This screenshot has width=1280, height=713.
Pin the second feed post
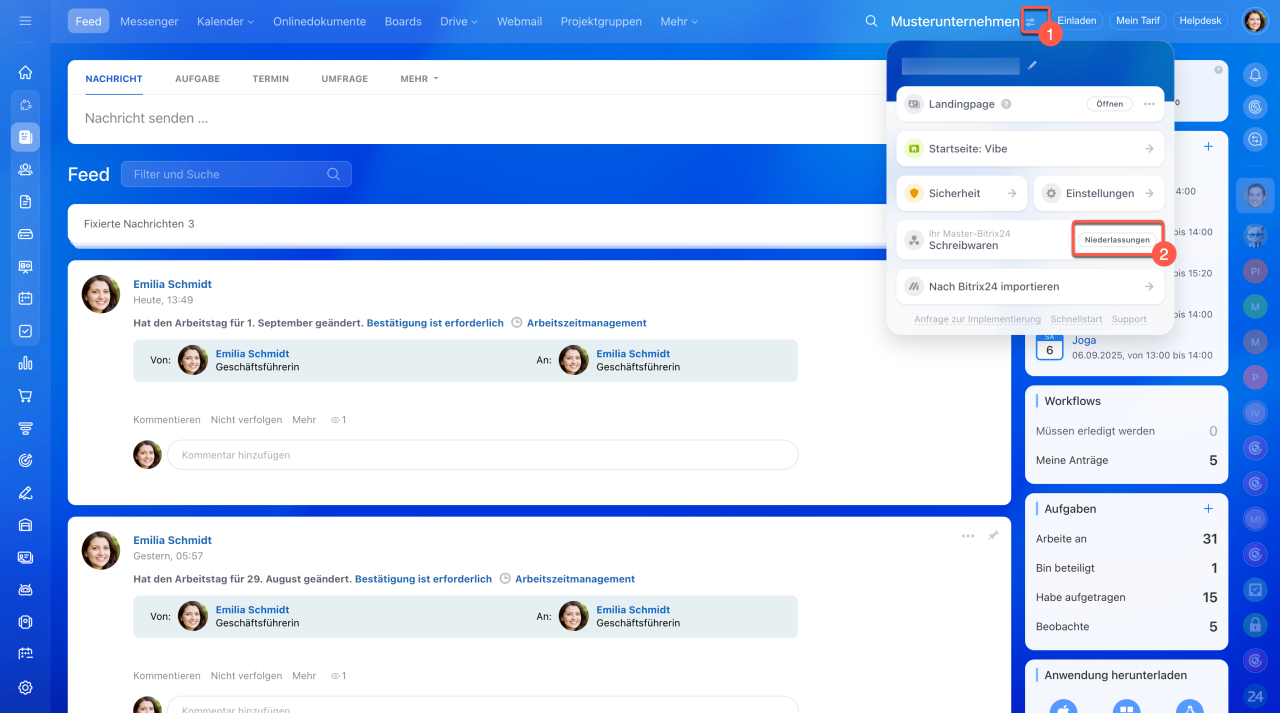coord(993,536)
